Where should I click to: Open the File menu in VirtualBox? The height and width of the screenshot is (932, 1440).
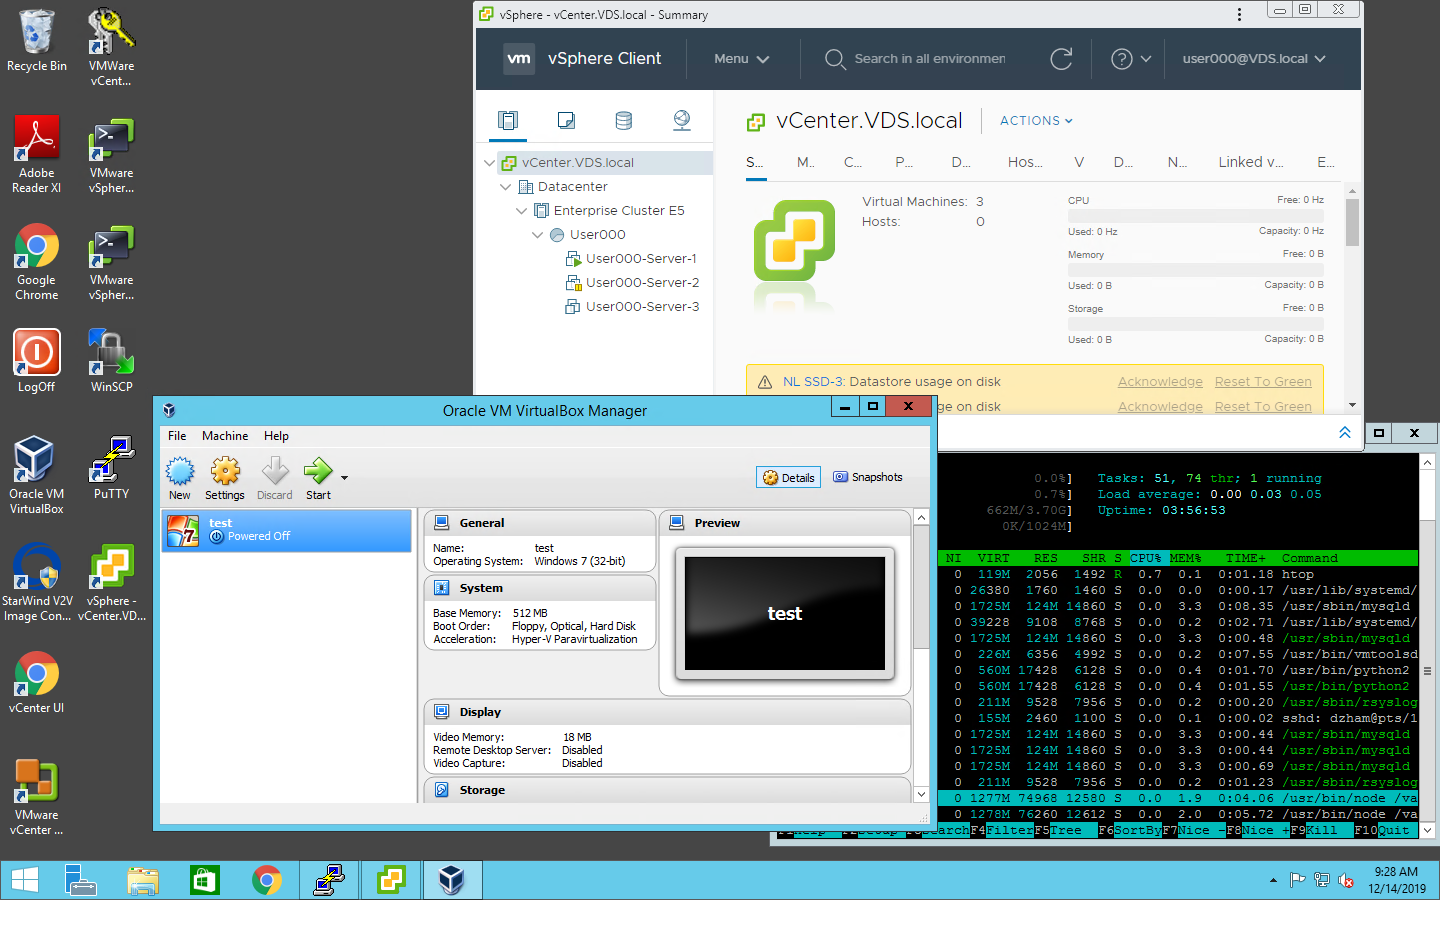coord(177,436)
